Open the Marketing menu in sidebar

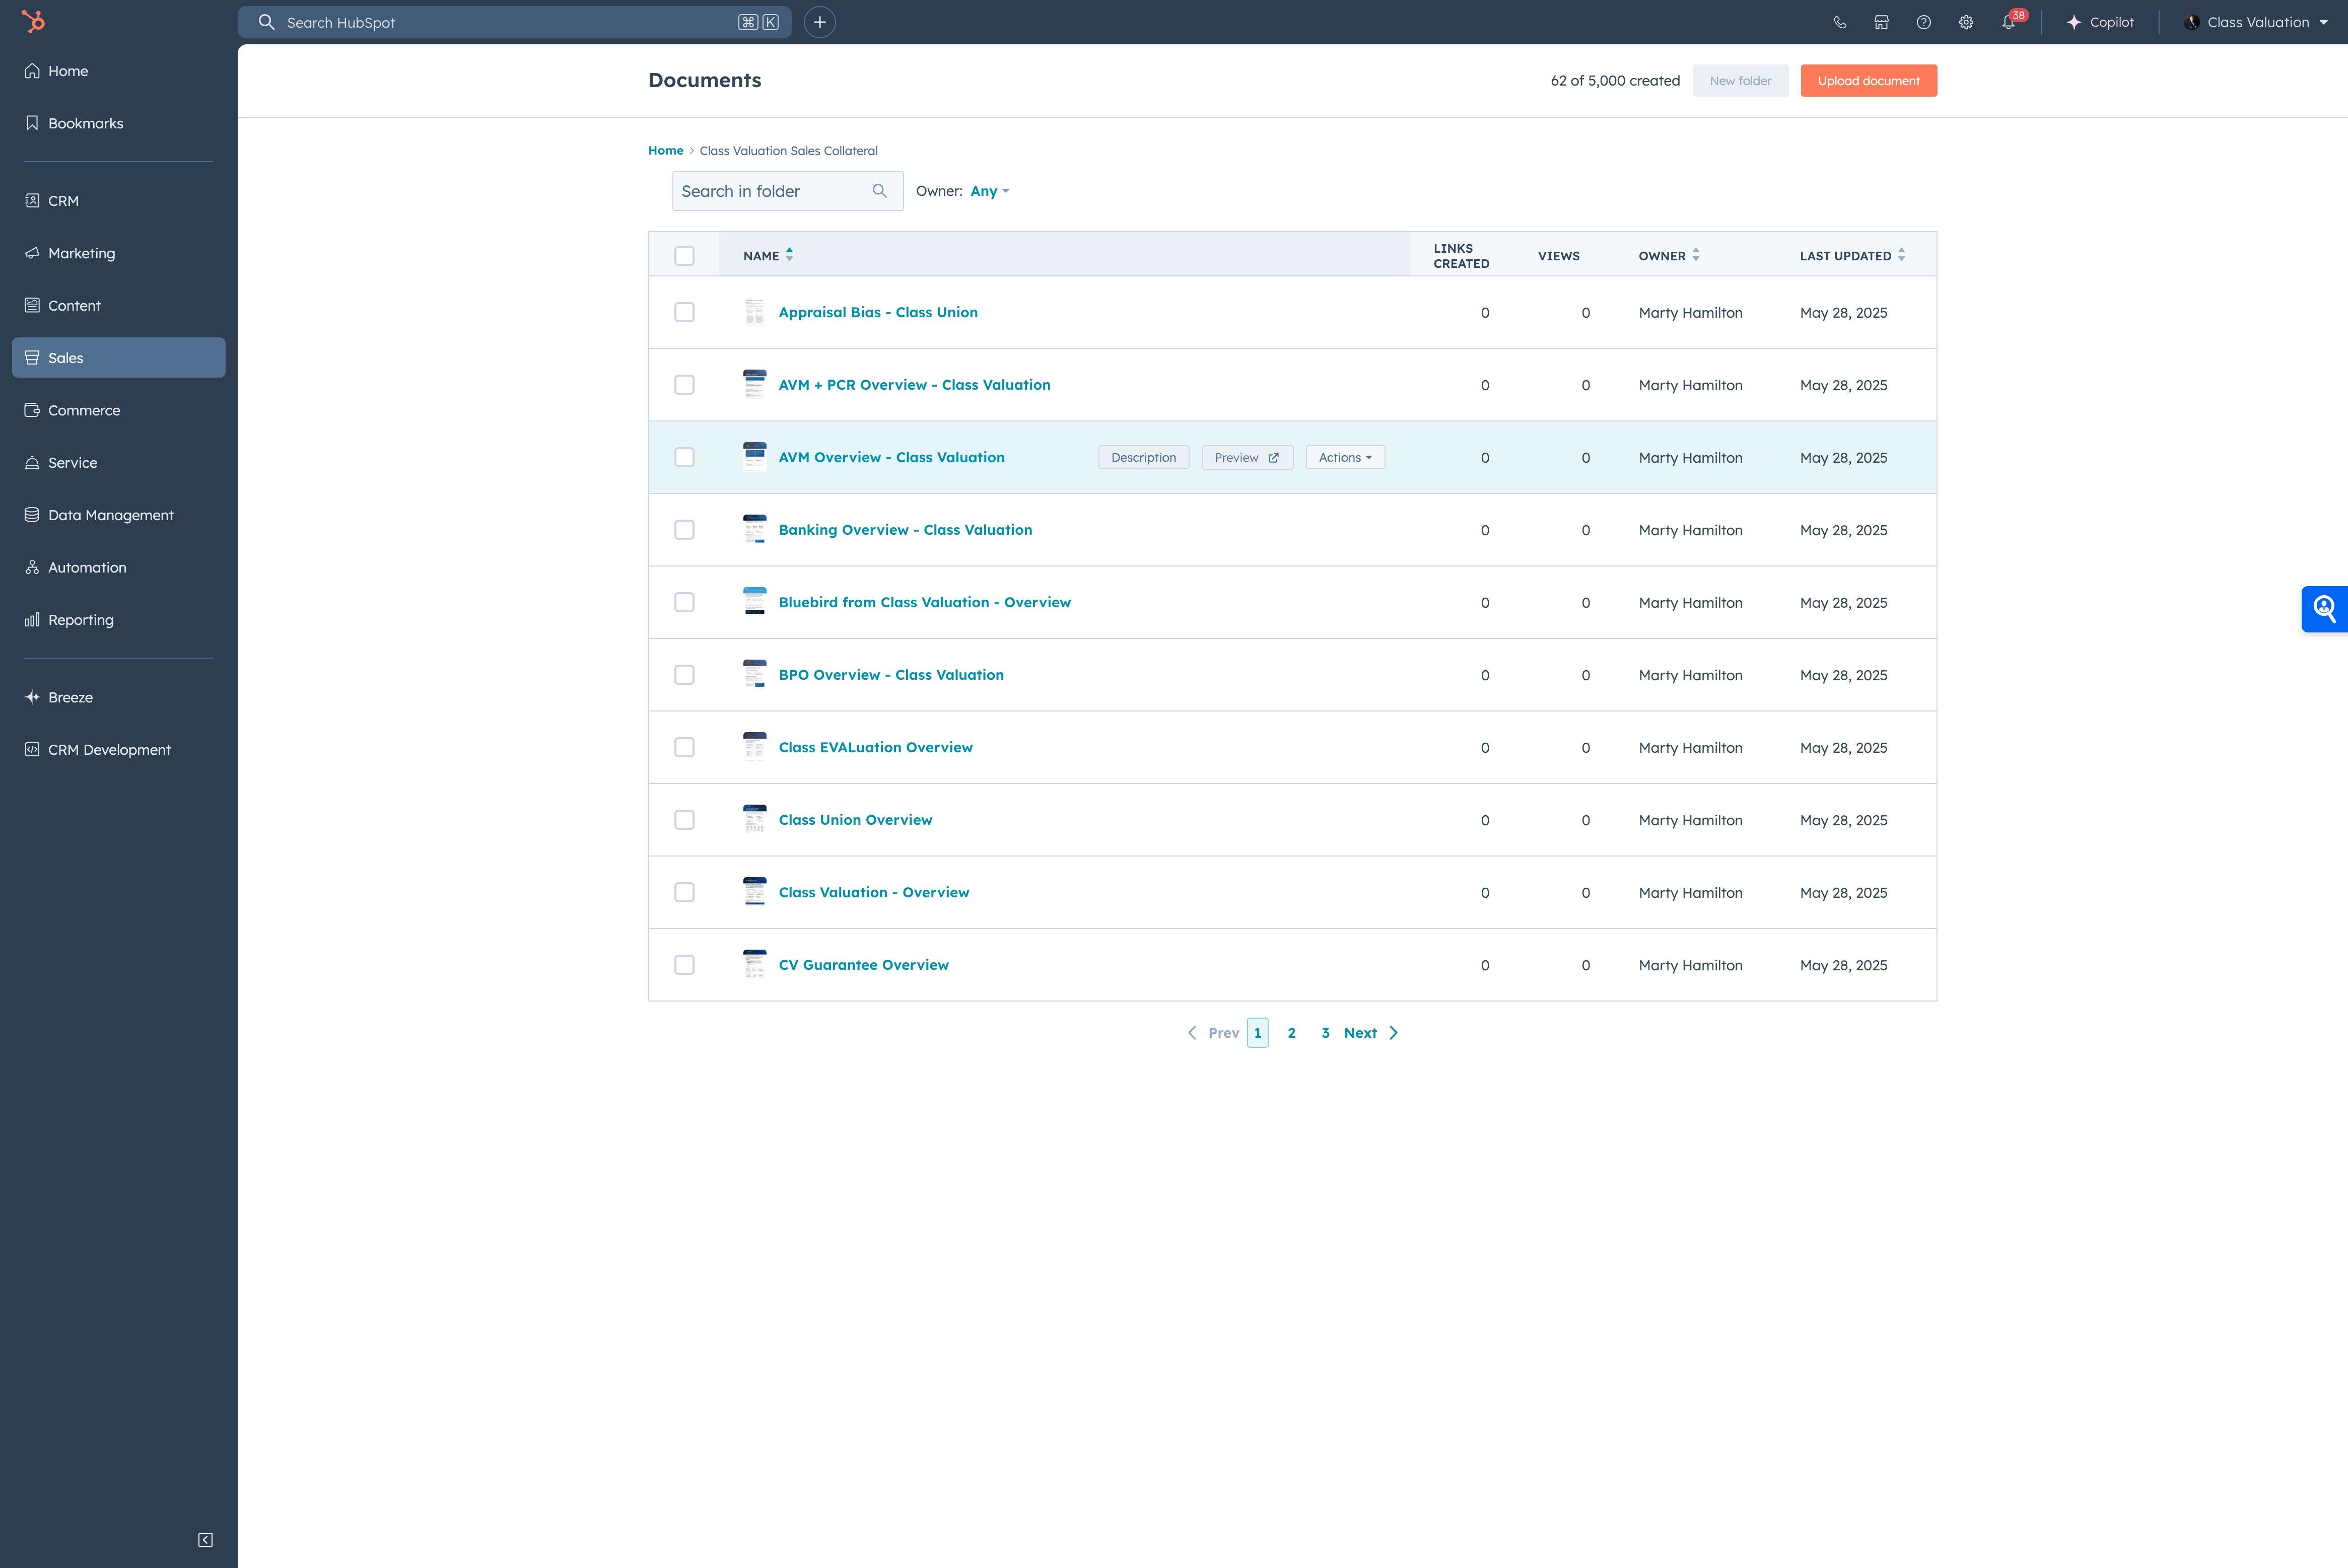pyautogui.click(x=81, y=253)
